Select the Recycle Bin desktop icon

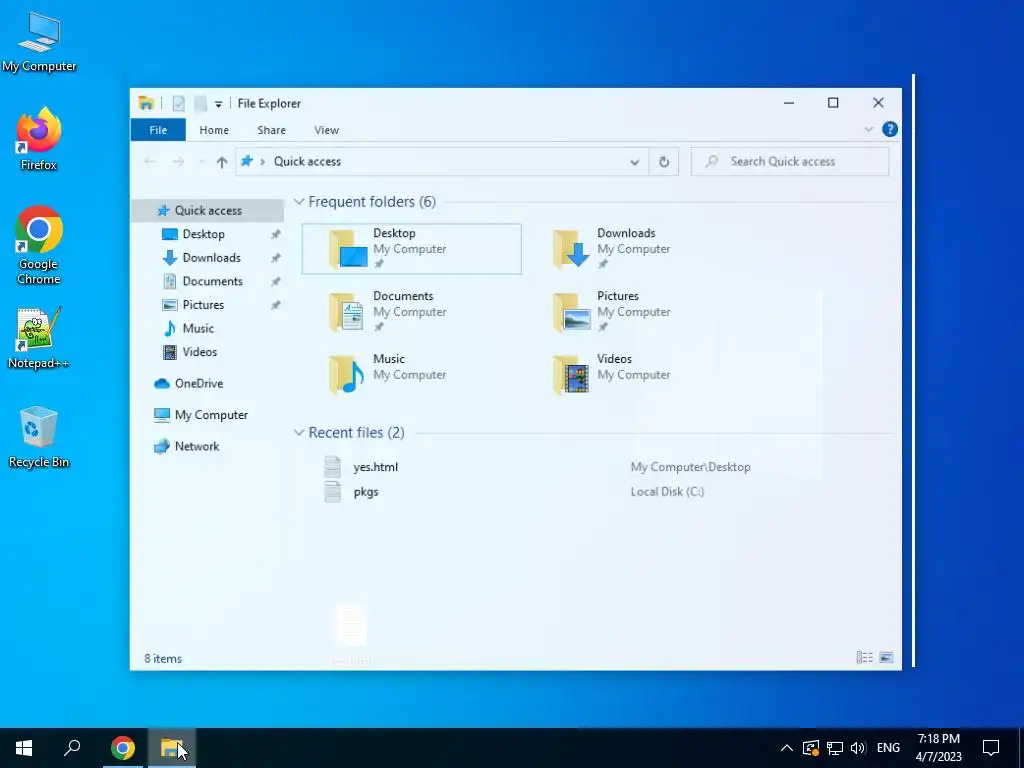click(x=39, y=436)
